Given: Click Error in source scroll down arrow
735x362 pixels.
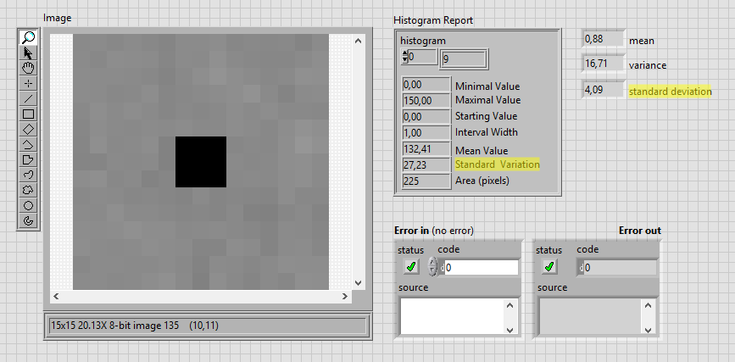Looking at the screenshot, I should click(x=510, y=330).
